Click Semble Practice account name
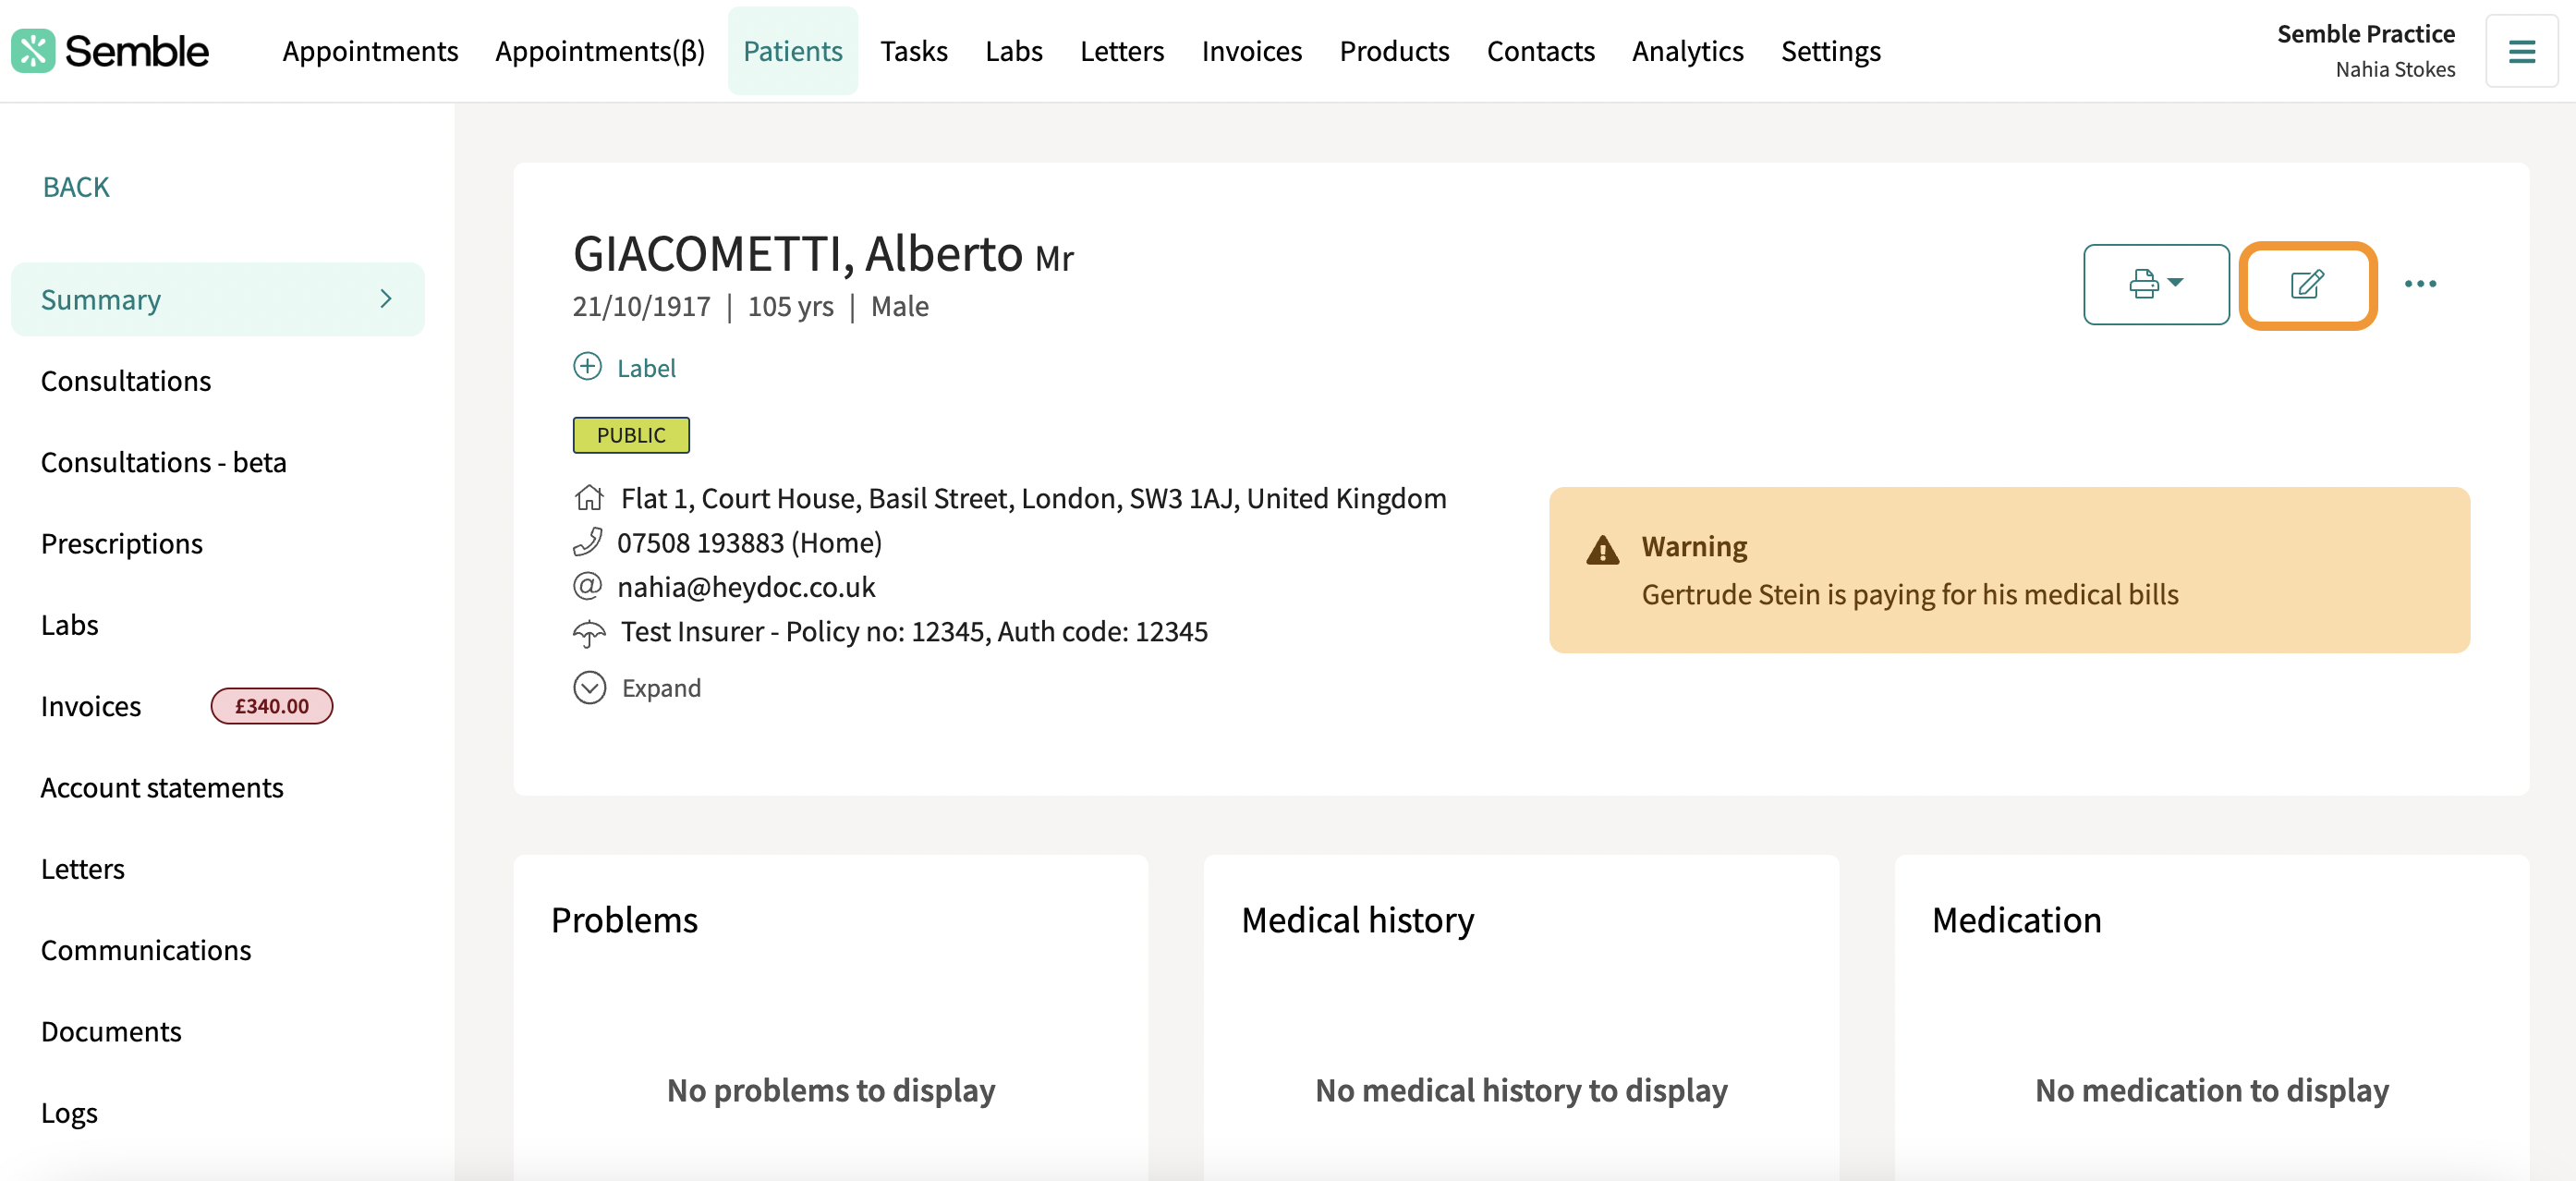The image size is (2576, 1181). click(x=2366, y=34)
